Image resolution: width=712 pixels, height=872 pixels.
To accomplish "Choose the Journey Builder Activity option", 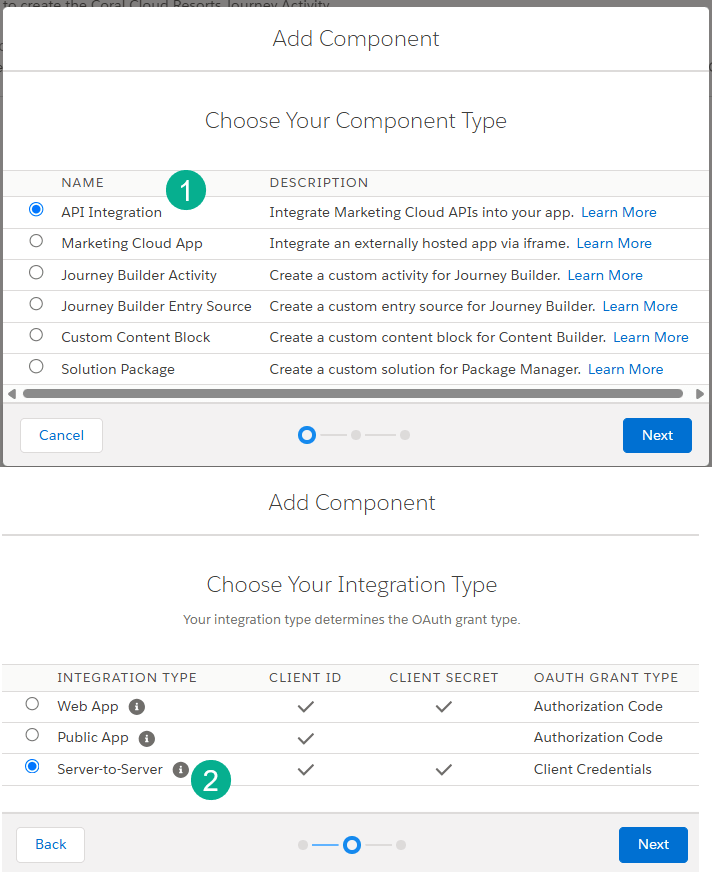I will [36, 272].
